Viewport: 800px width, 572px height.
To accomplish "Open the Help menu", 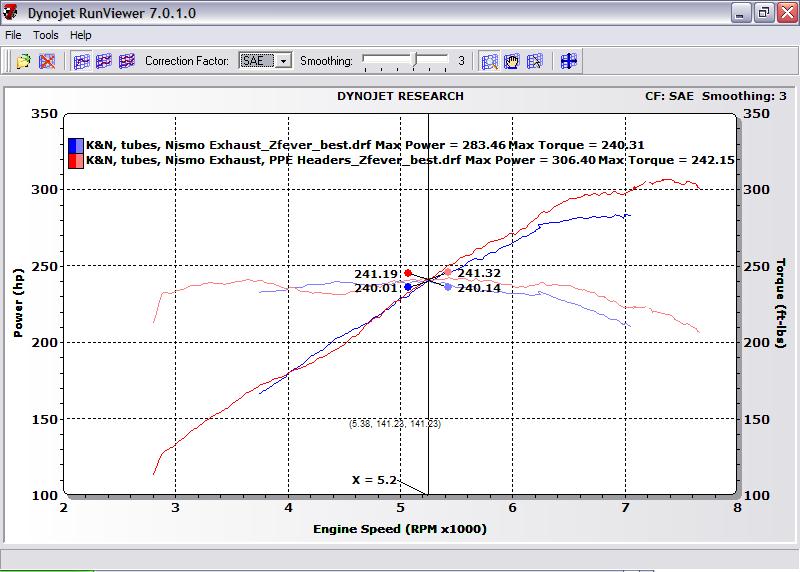I will (x=81, y=35).
